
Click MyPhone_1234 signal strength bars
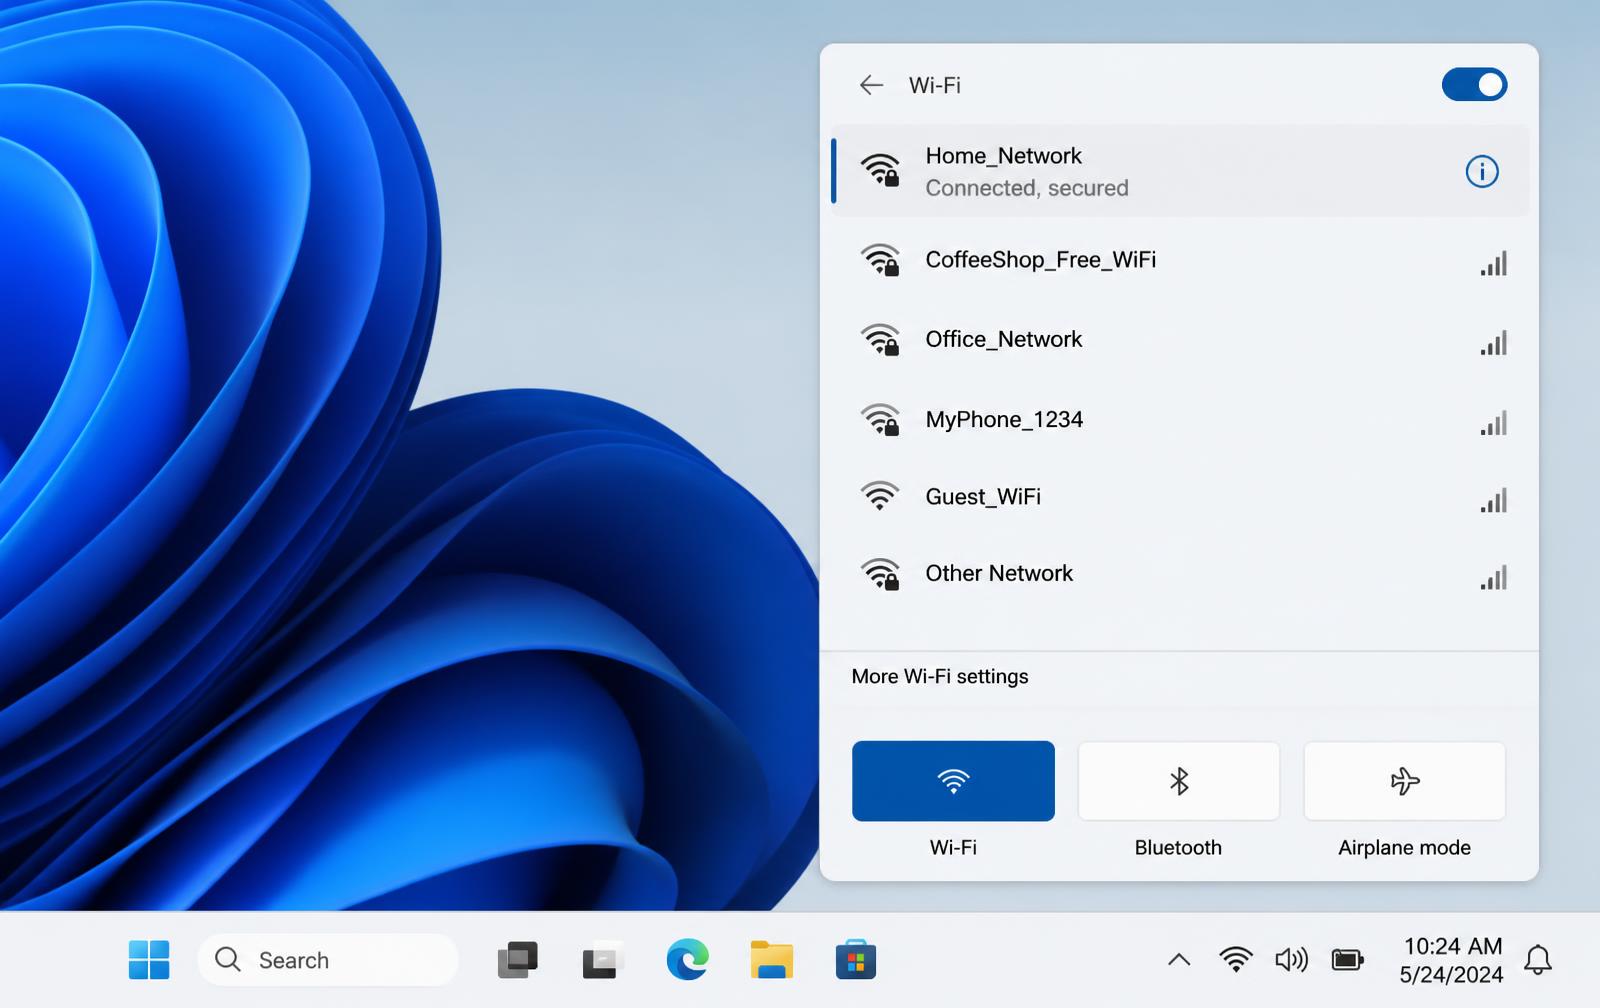1494,423
